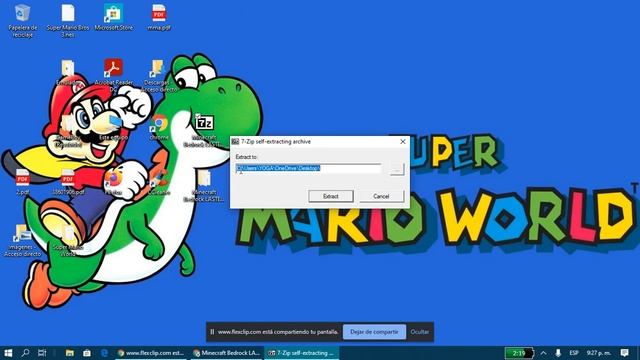
Task: Click the microphone tray icon
Action: click(x=558, y=353)
